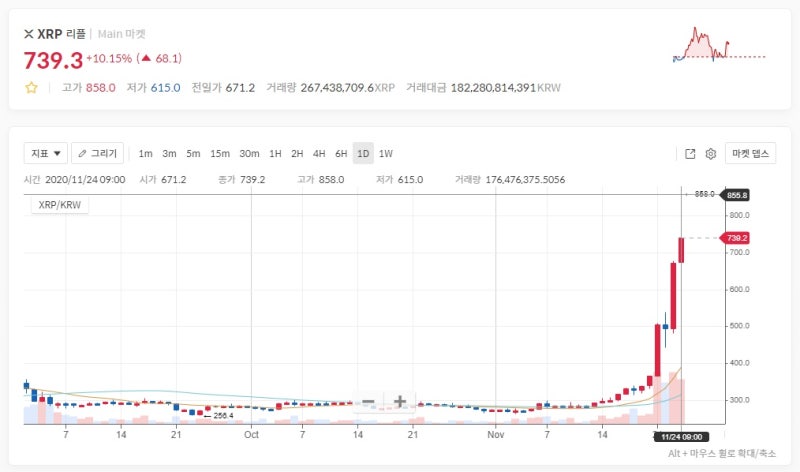
Task: Click the 시가 671.2 open readout
Action: tap(163, 180)
